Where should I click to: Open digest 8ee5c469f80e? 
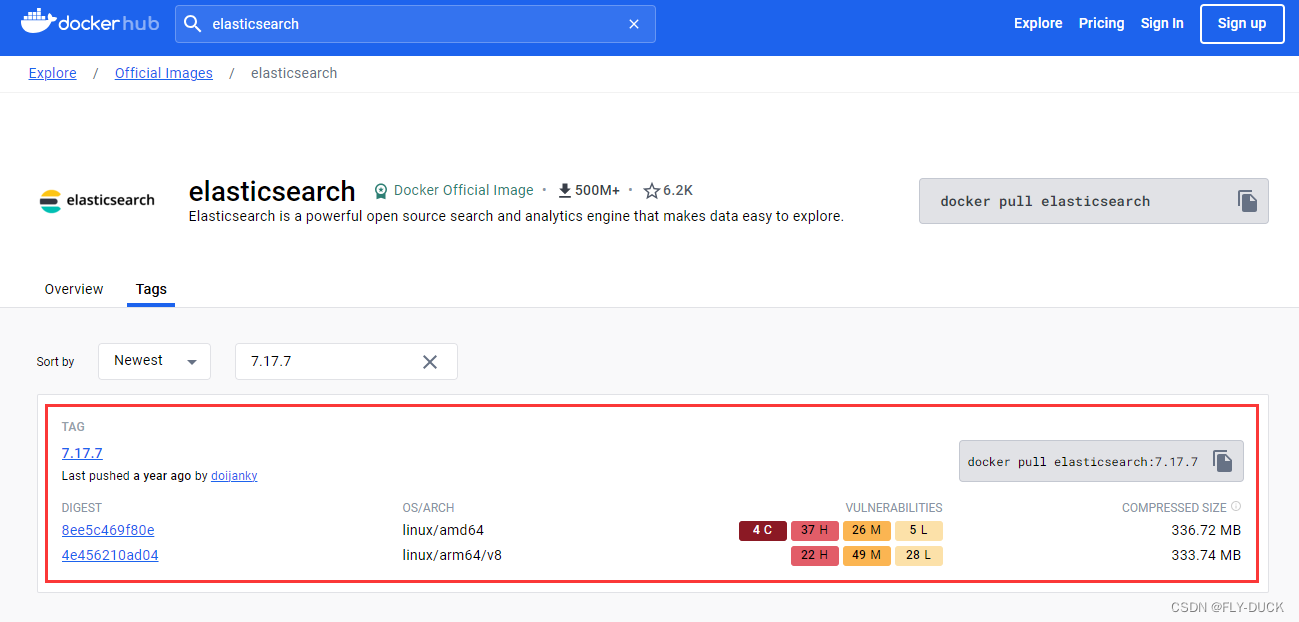click(x=108, y=530)
